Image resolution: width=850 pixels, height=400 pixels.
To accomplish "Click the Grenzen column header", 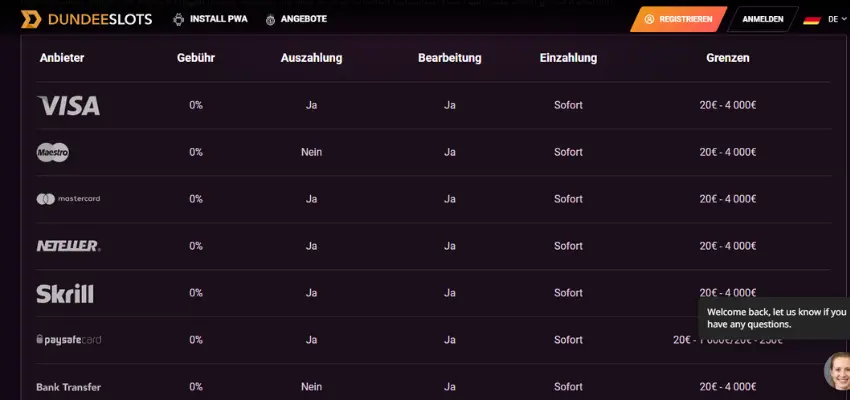I will pyautogui.click(x=727, y=58).
